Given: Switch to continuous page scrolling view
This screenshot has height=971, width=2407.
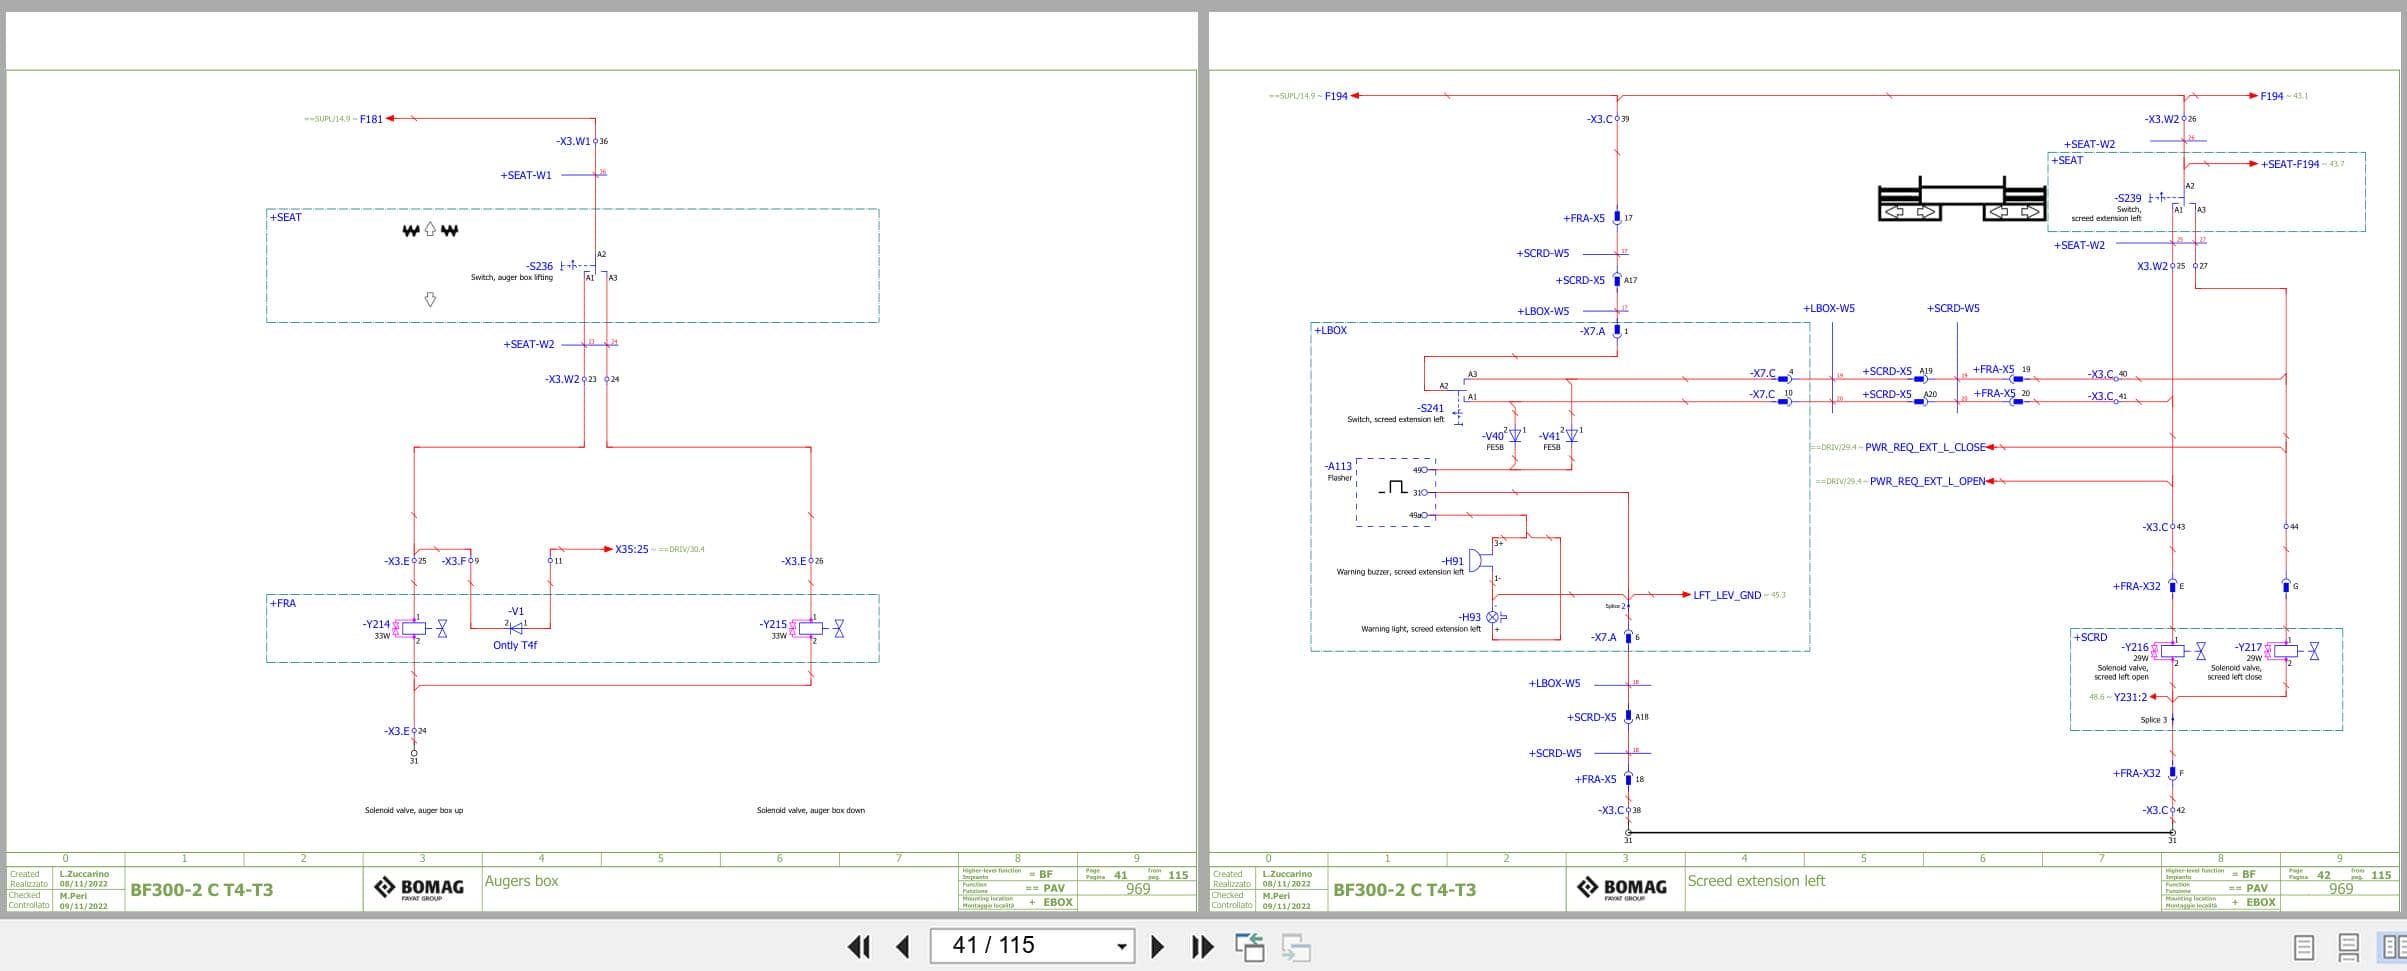Looking at the screenshot, I should (x=2349, y=947).
